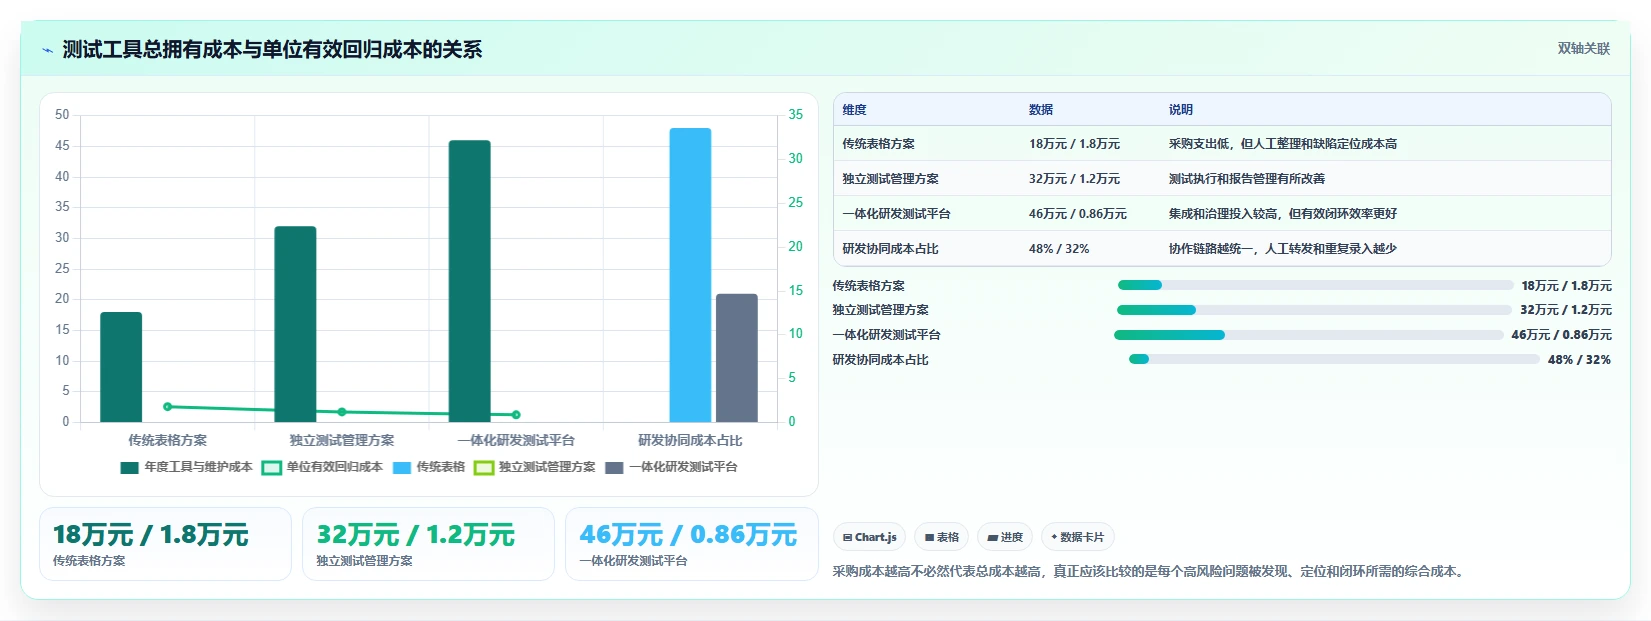
Task: Click the gray bar for 研发协同成本占比
Action: pyautogui.click(x=737, y=358)
